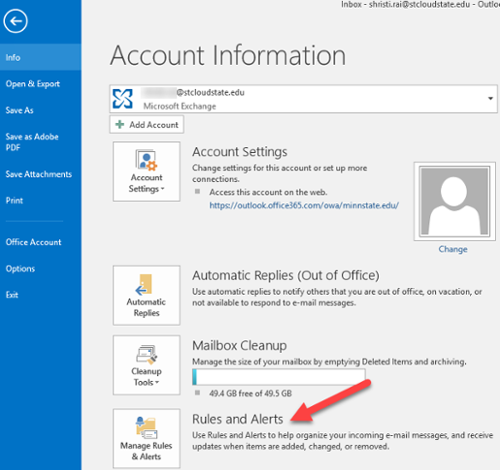500x470 pixels.
Task: Click the mailbox storage usage bar
Action: tap(279, 377)
